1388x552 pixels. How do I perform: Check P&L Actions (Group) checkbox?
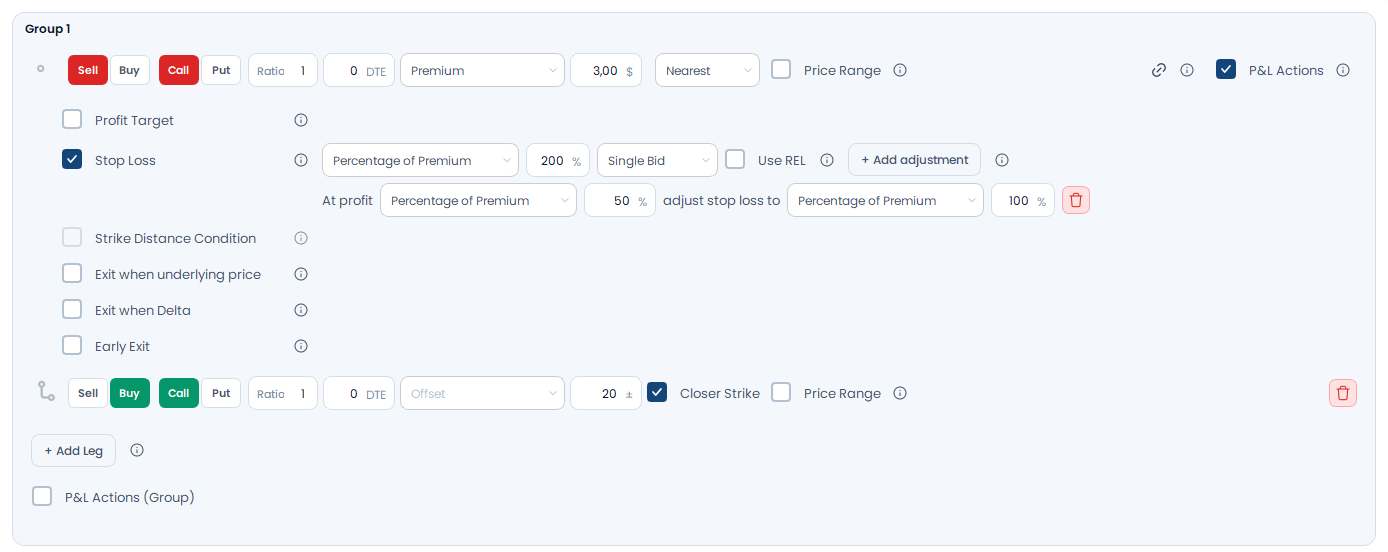pos(42,496)
